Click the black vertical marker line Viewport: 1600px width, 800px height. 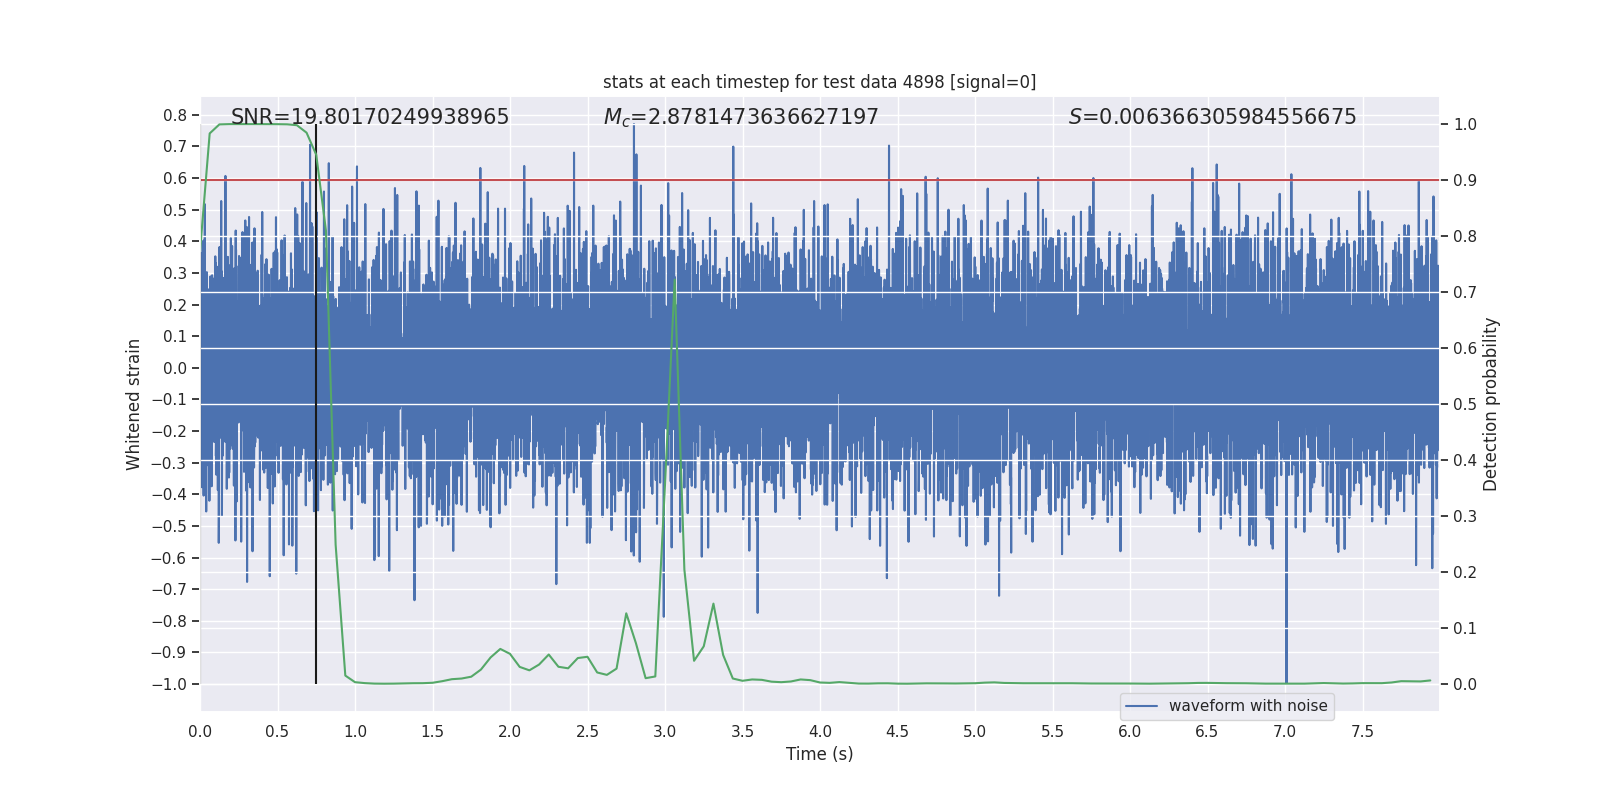pos(316,404)
